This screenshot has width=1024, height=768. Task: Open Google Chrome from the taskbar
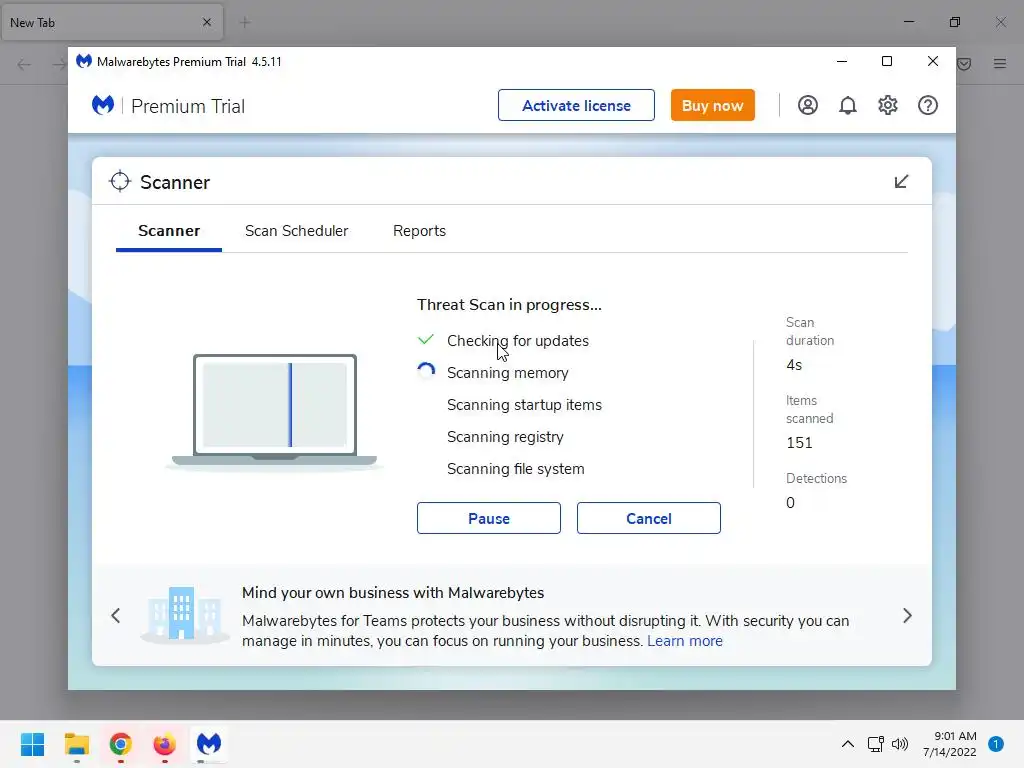click(120, 744)
